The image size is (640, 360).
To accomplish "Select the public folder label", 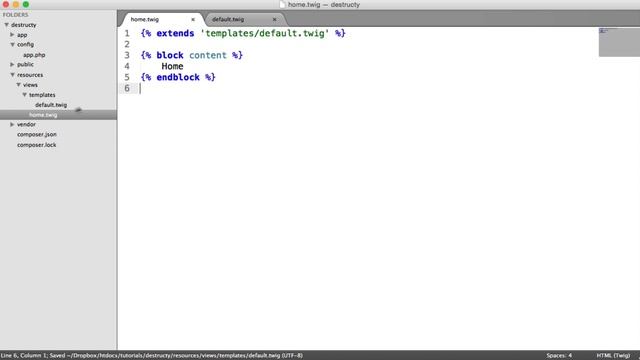I will 25,64.
